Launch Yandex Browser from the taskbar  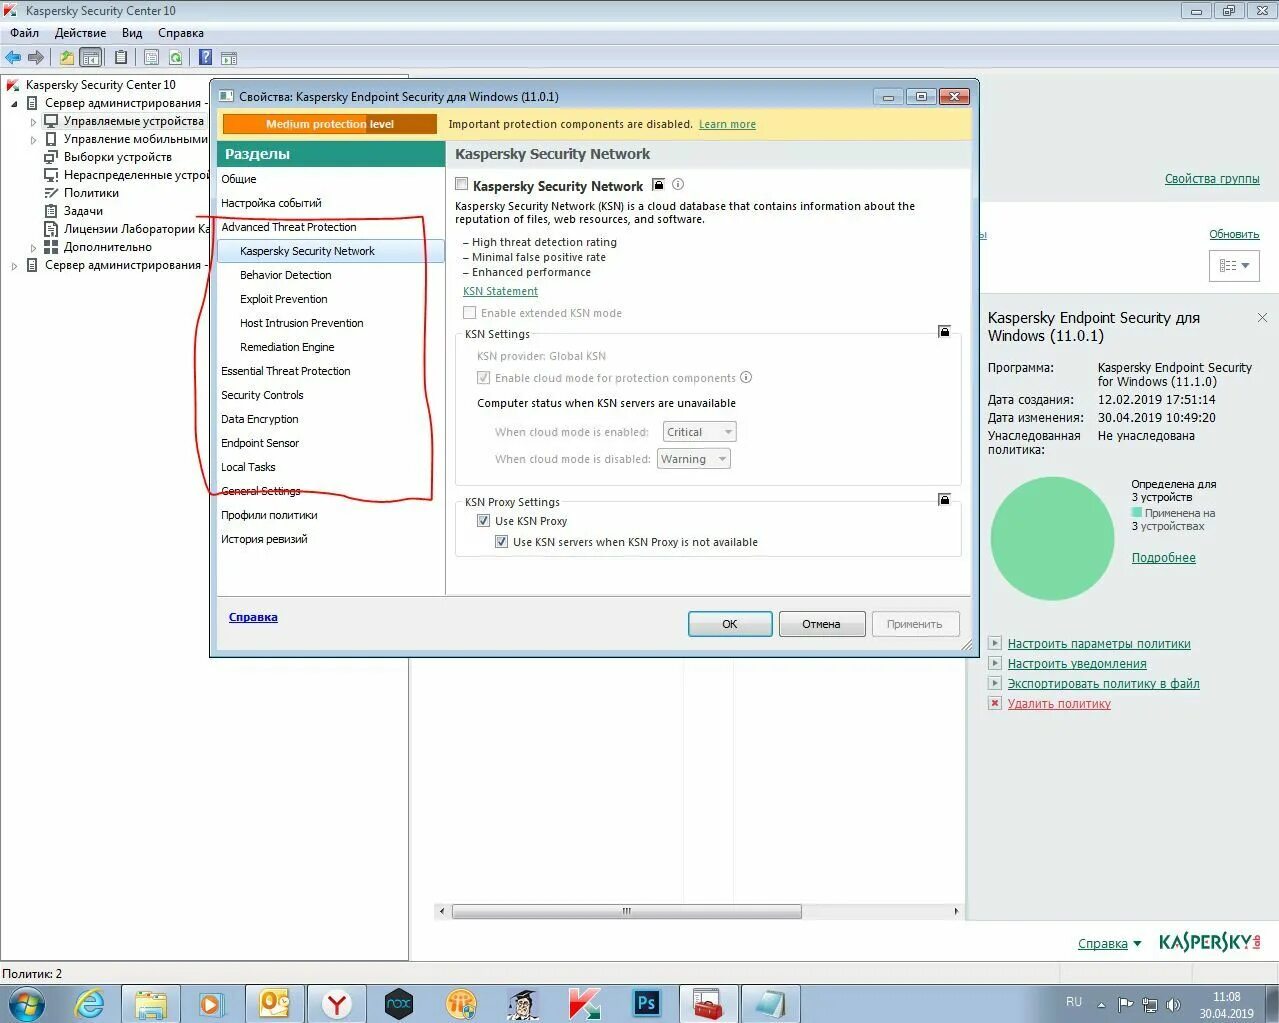(x=337, y=1003)
